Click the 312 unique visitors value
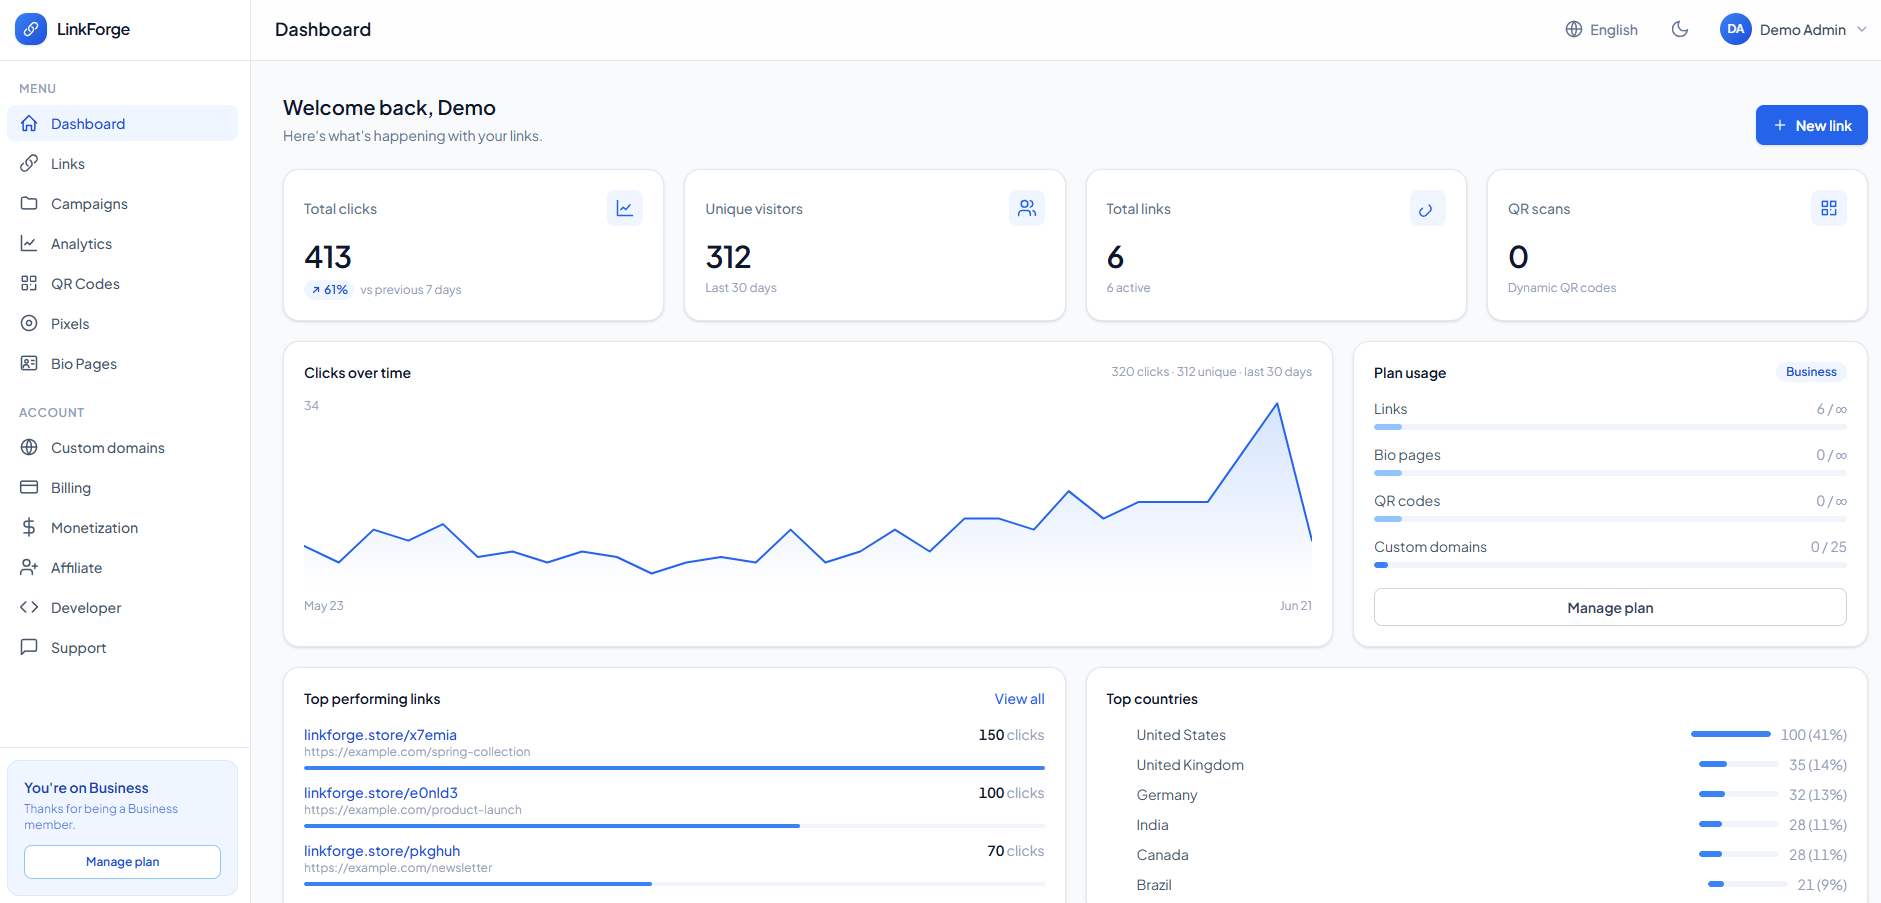This screenshot has width=1881, height=903. (728, 257)
